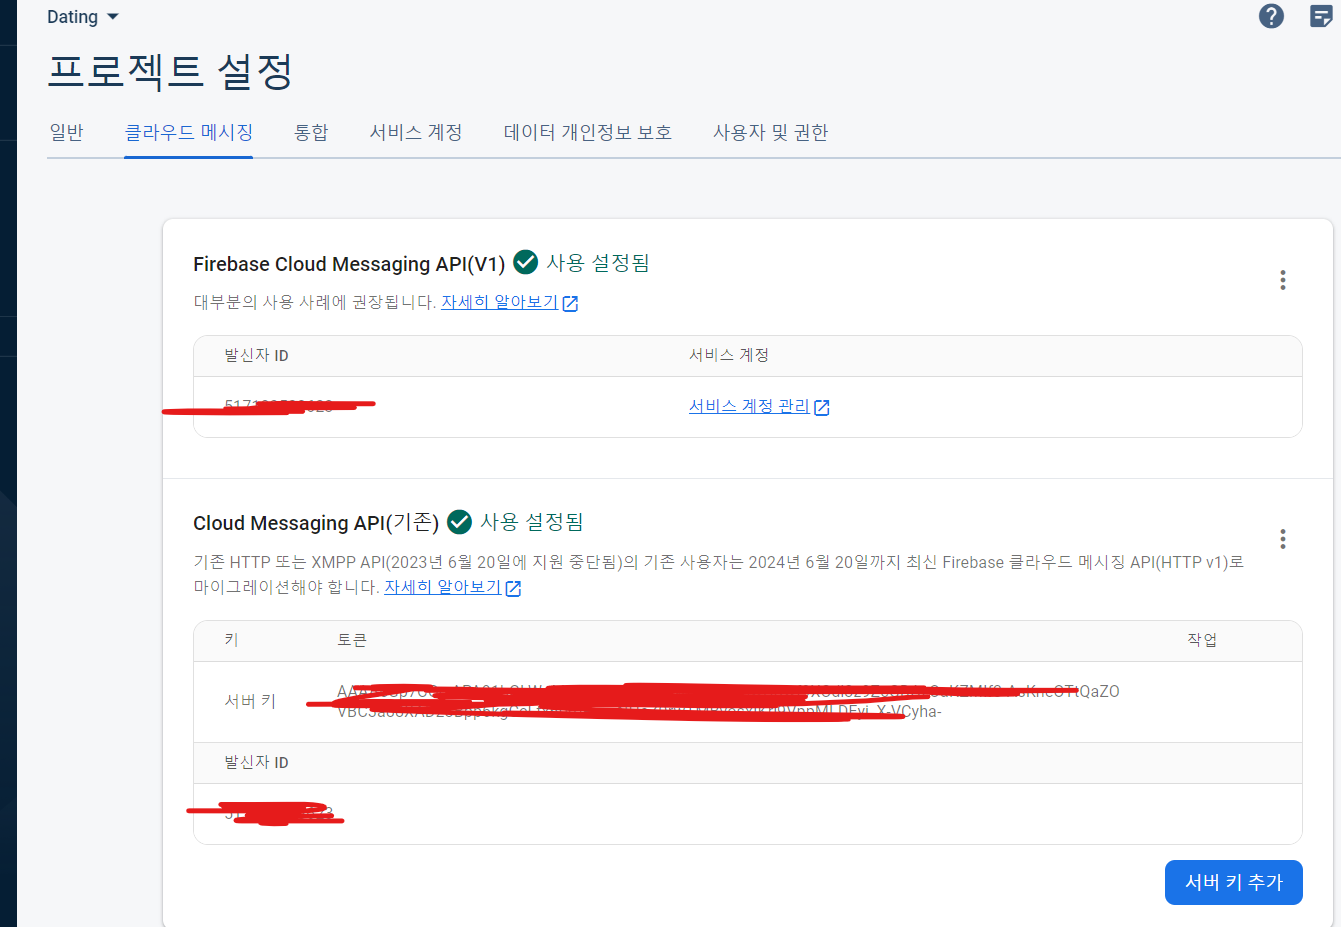Open the 데이터 개인정보 보호 tab
This screenshot has height=927, width=1341.
tap(588, 132)
